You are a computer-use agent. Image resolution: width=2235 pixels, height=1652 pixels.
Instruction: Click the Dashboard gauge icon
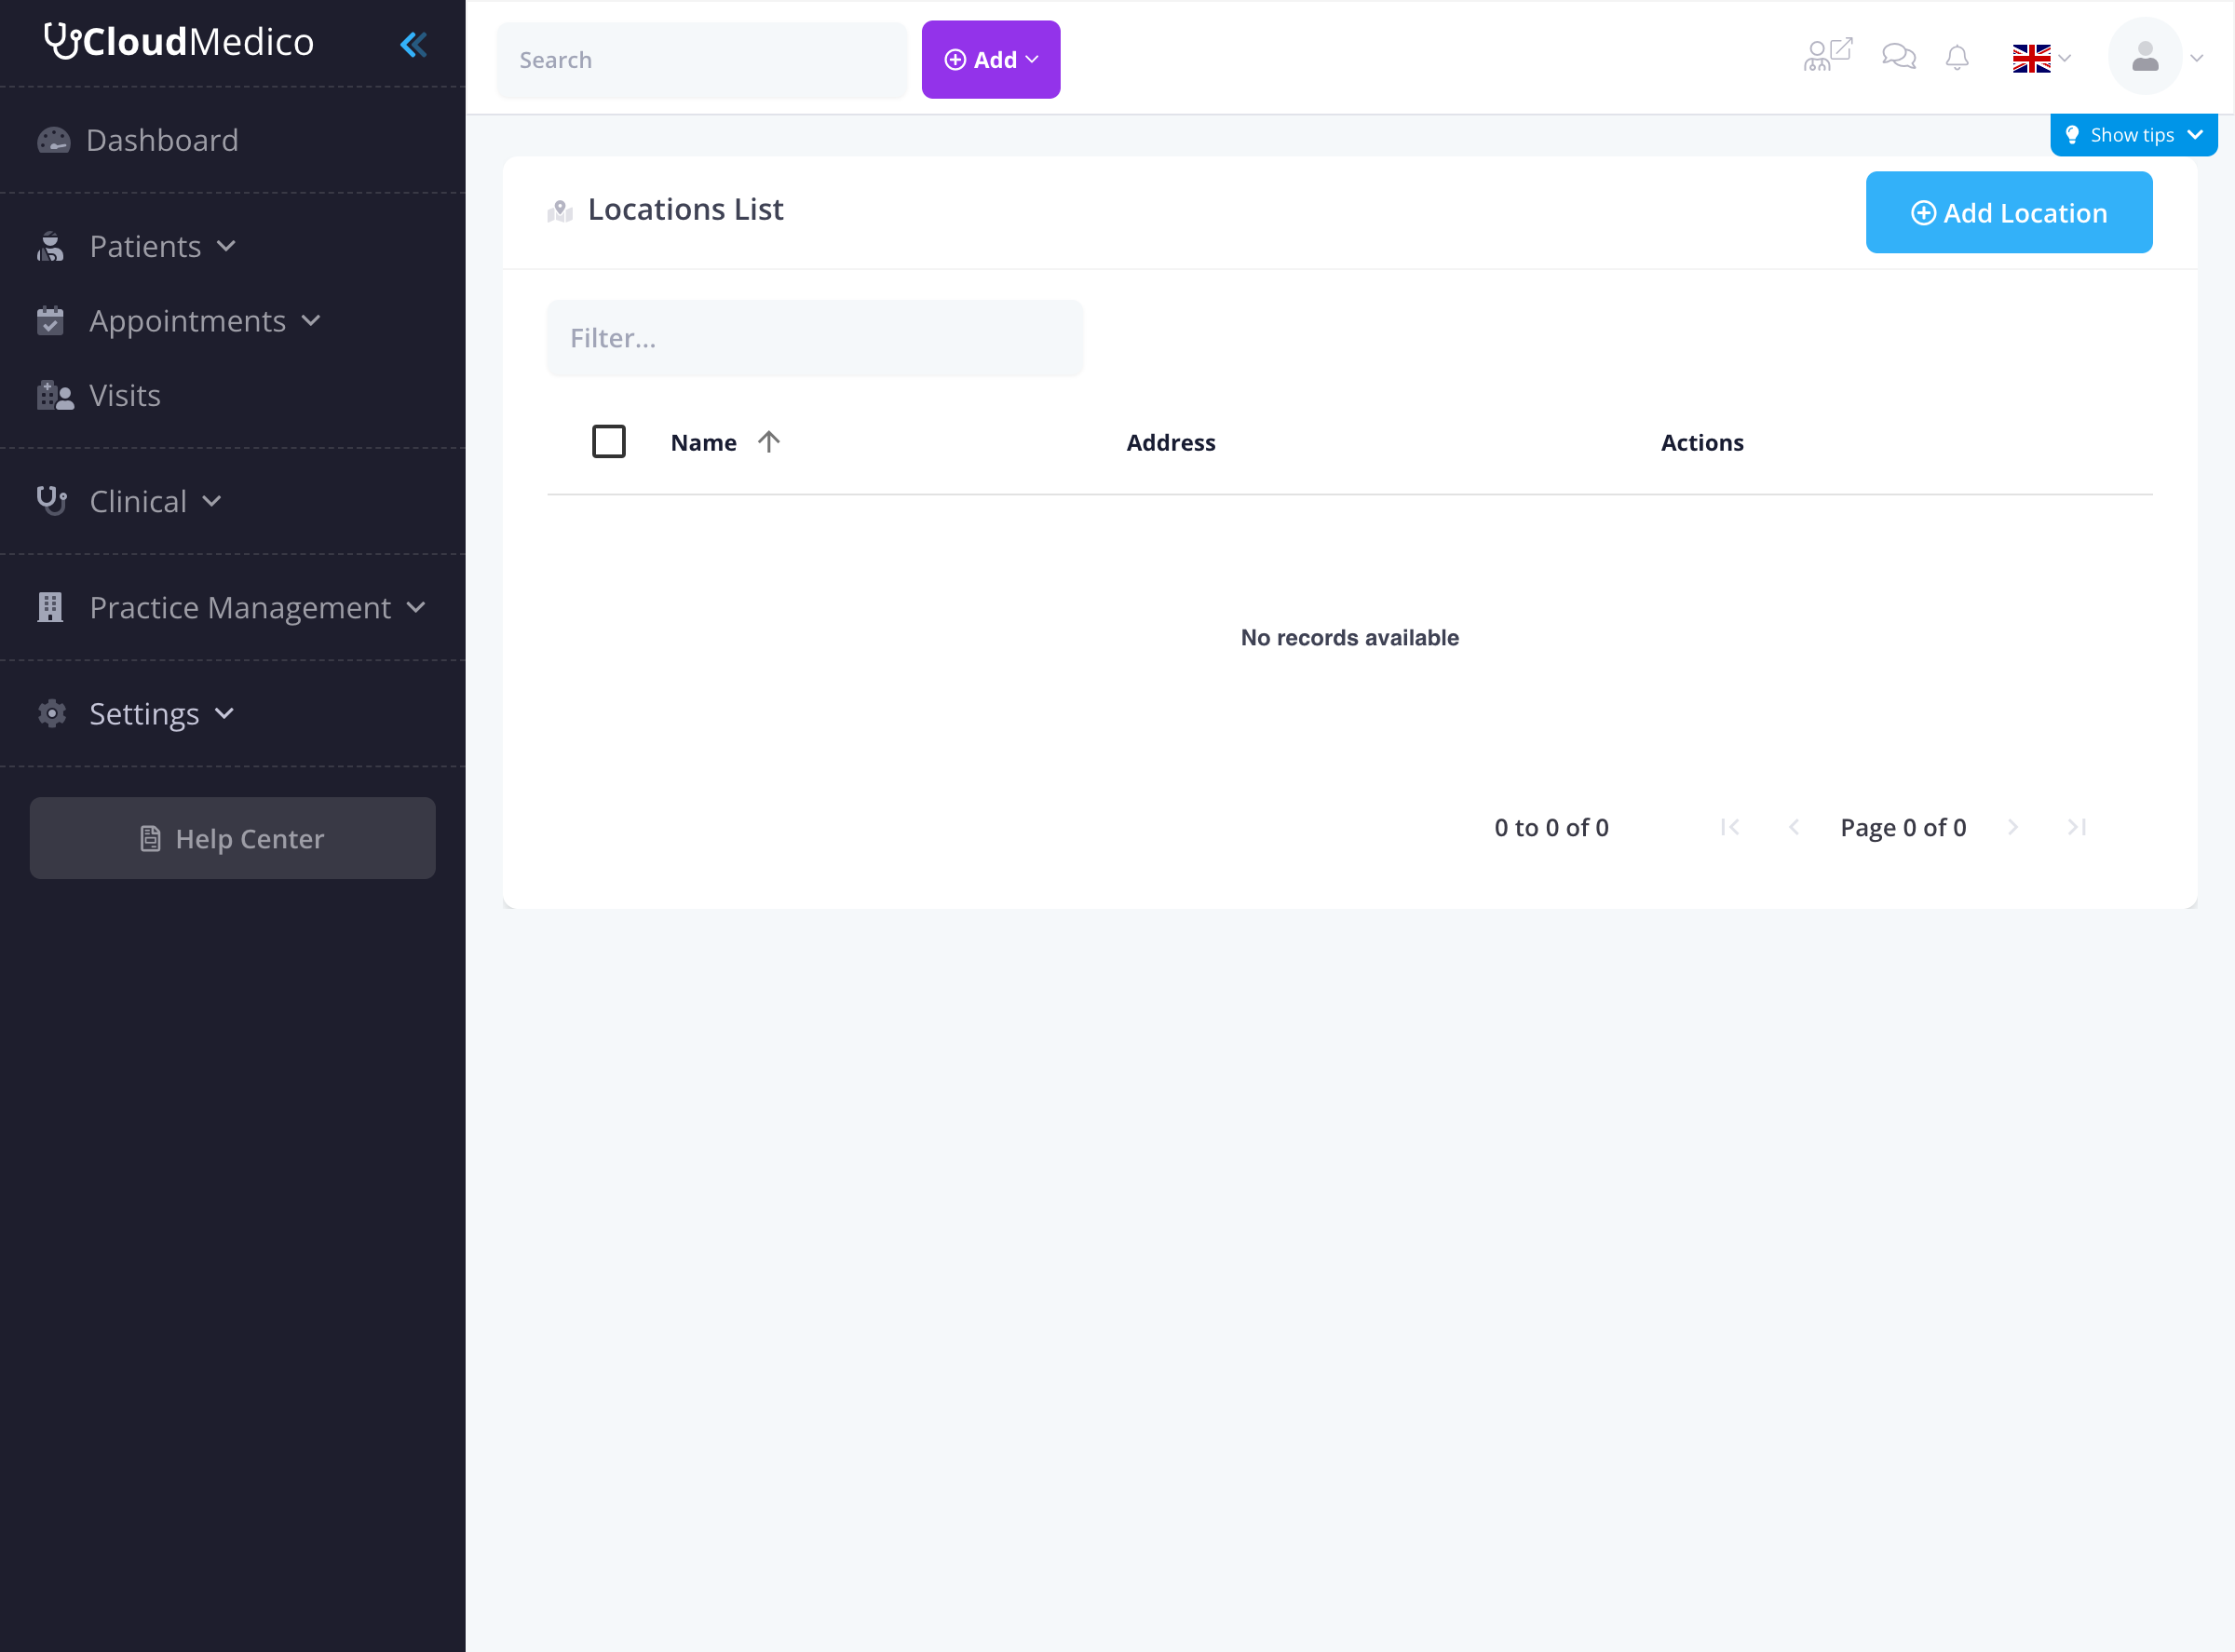tap(54, 140)
